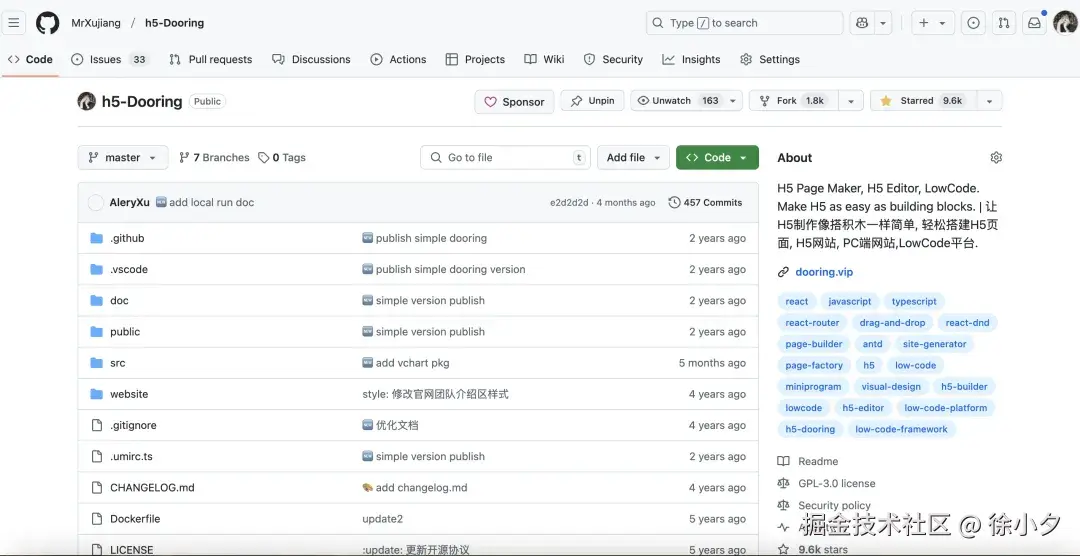
Task: Open the Dockerfile file
Action: (135, 519)
